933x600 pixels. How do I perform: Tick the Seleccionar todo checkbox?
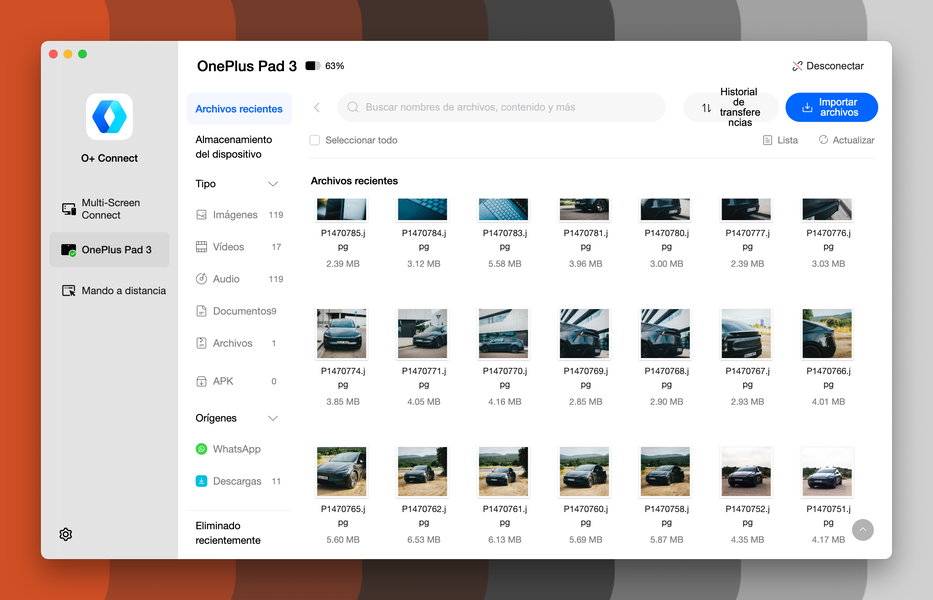point(315,140)
